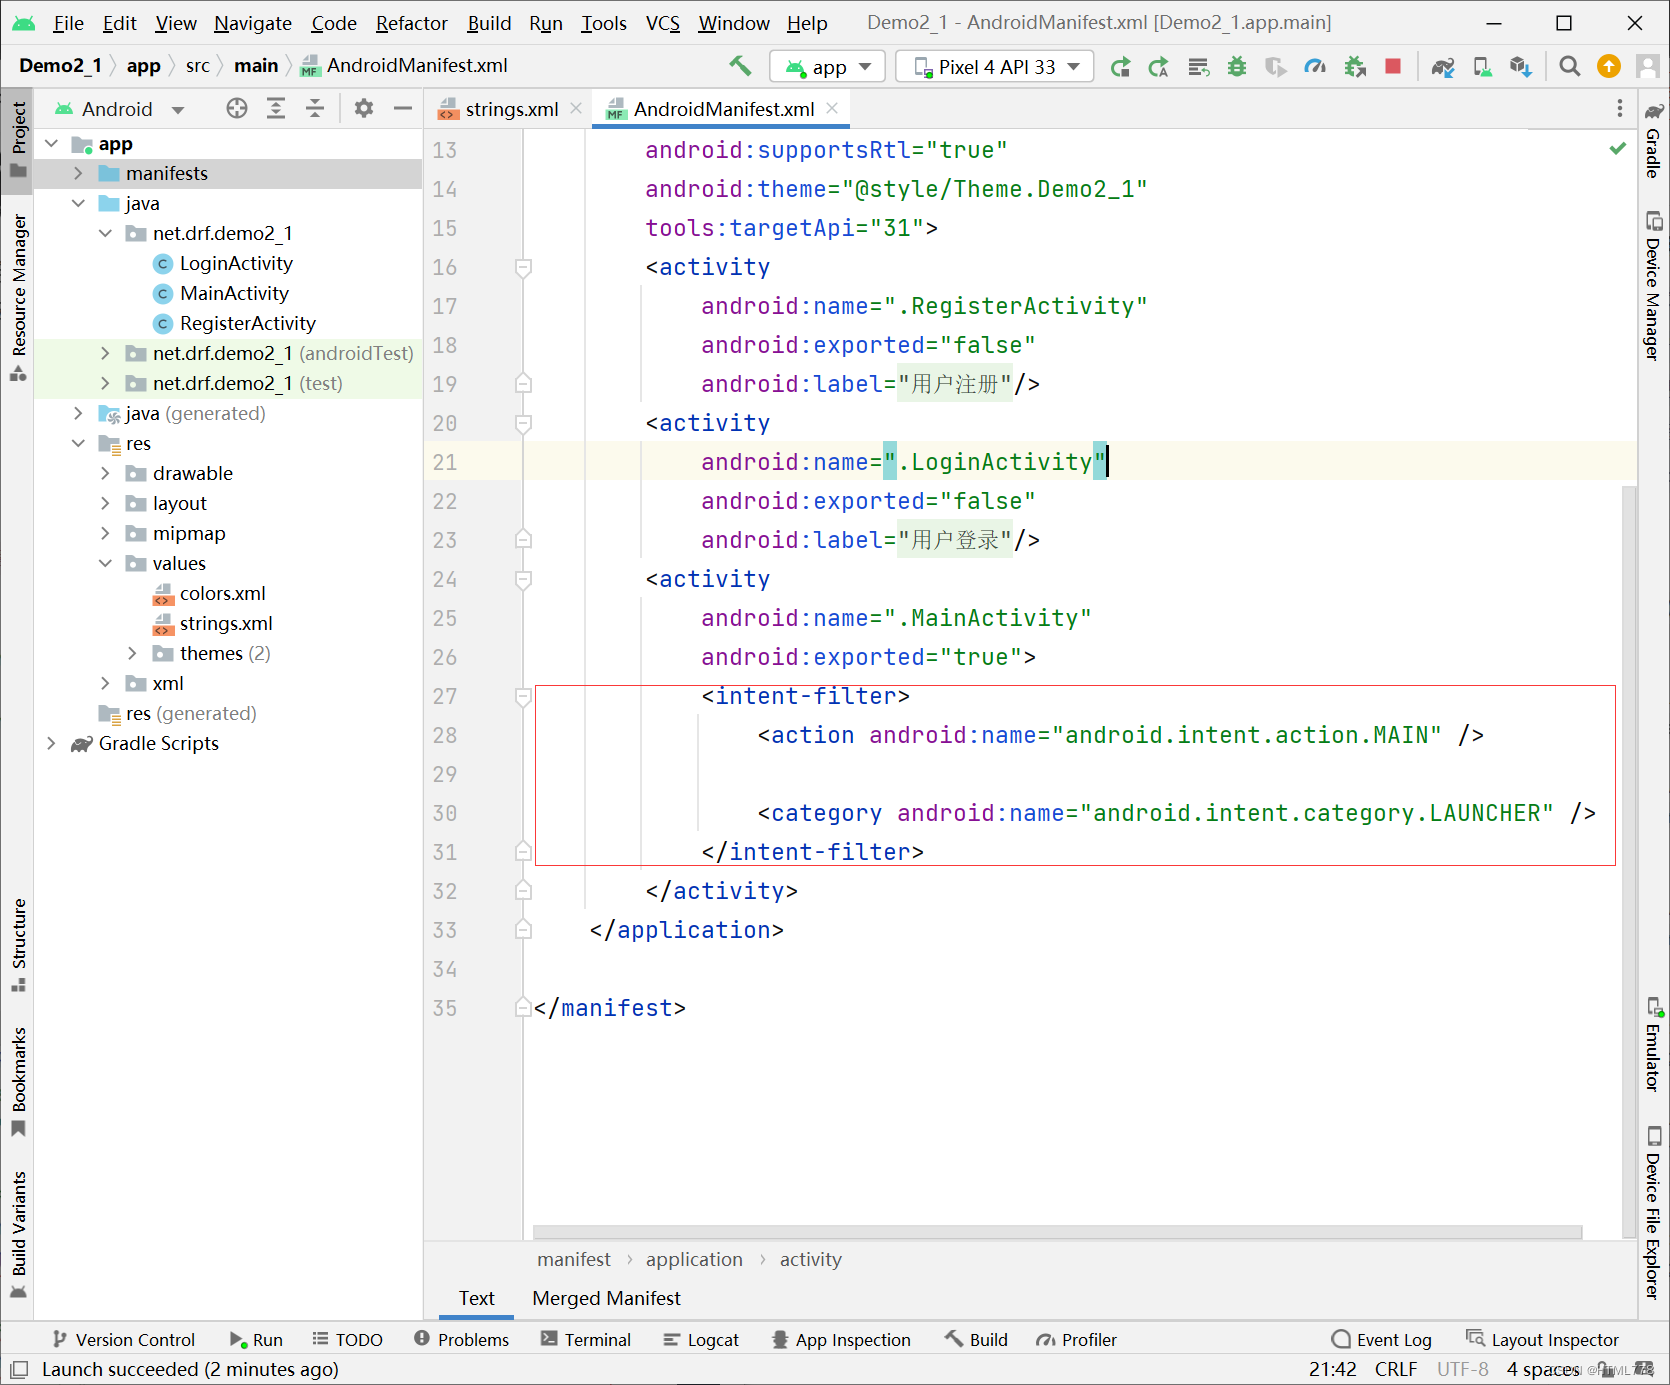Collapse the net.drf.demo2_1 package
This screenshot has width=1670, height=1385.
tap(106, 233)
